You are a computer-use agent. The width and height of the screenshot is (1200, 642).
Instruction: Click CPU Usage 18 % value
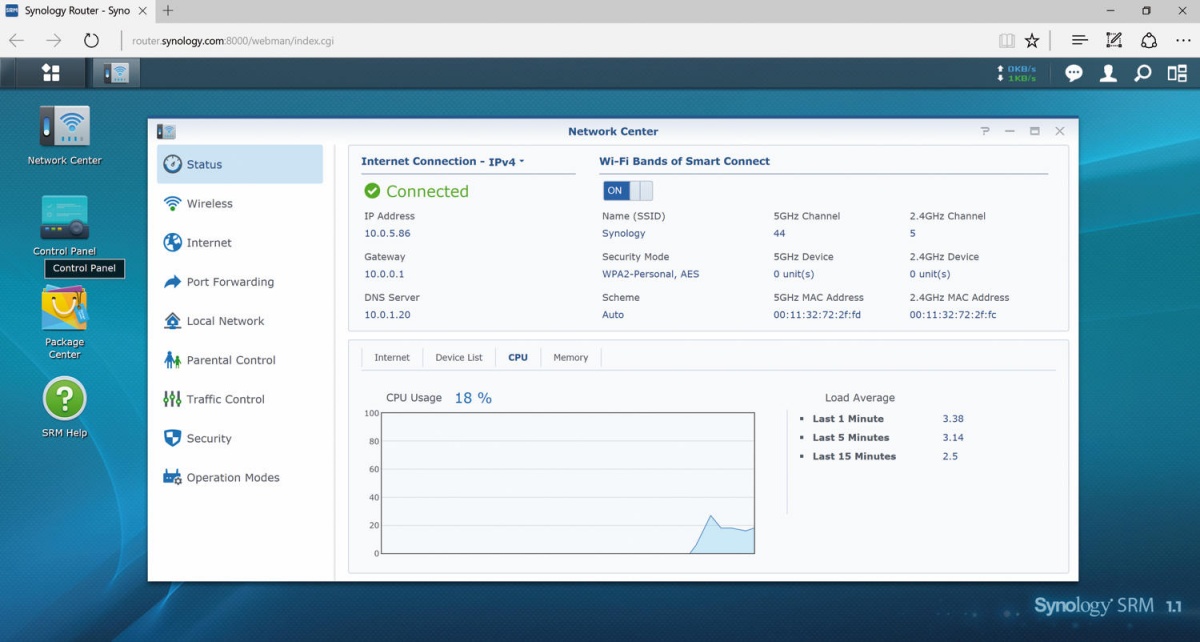point(473,397)
